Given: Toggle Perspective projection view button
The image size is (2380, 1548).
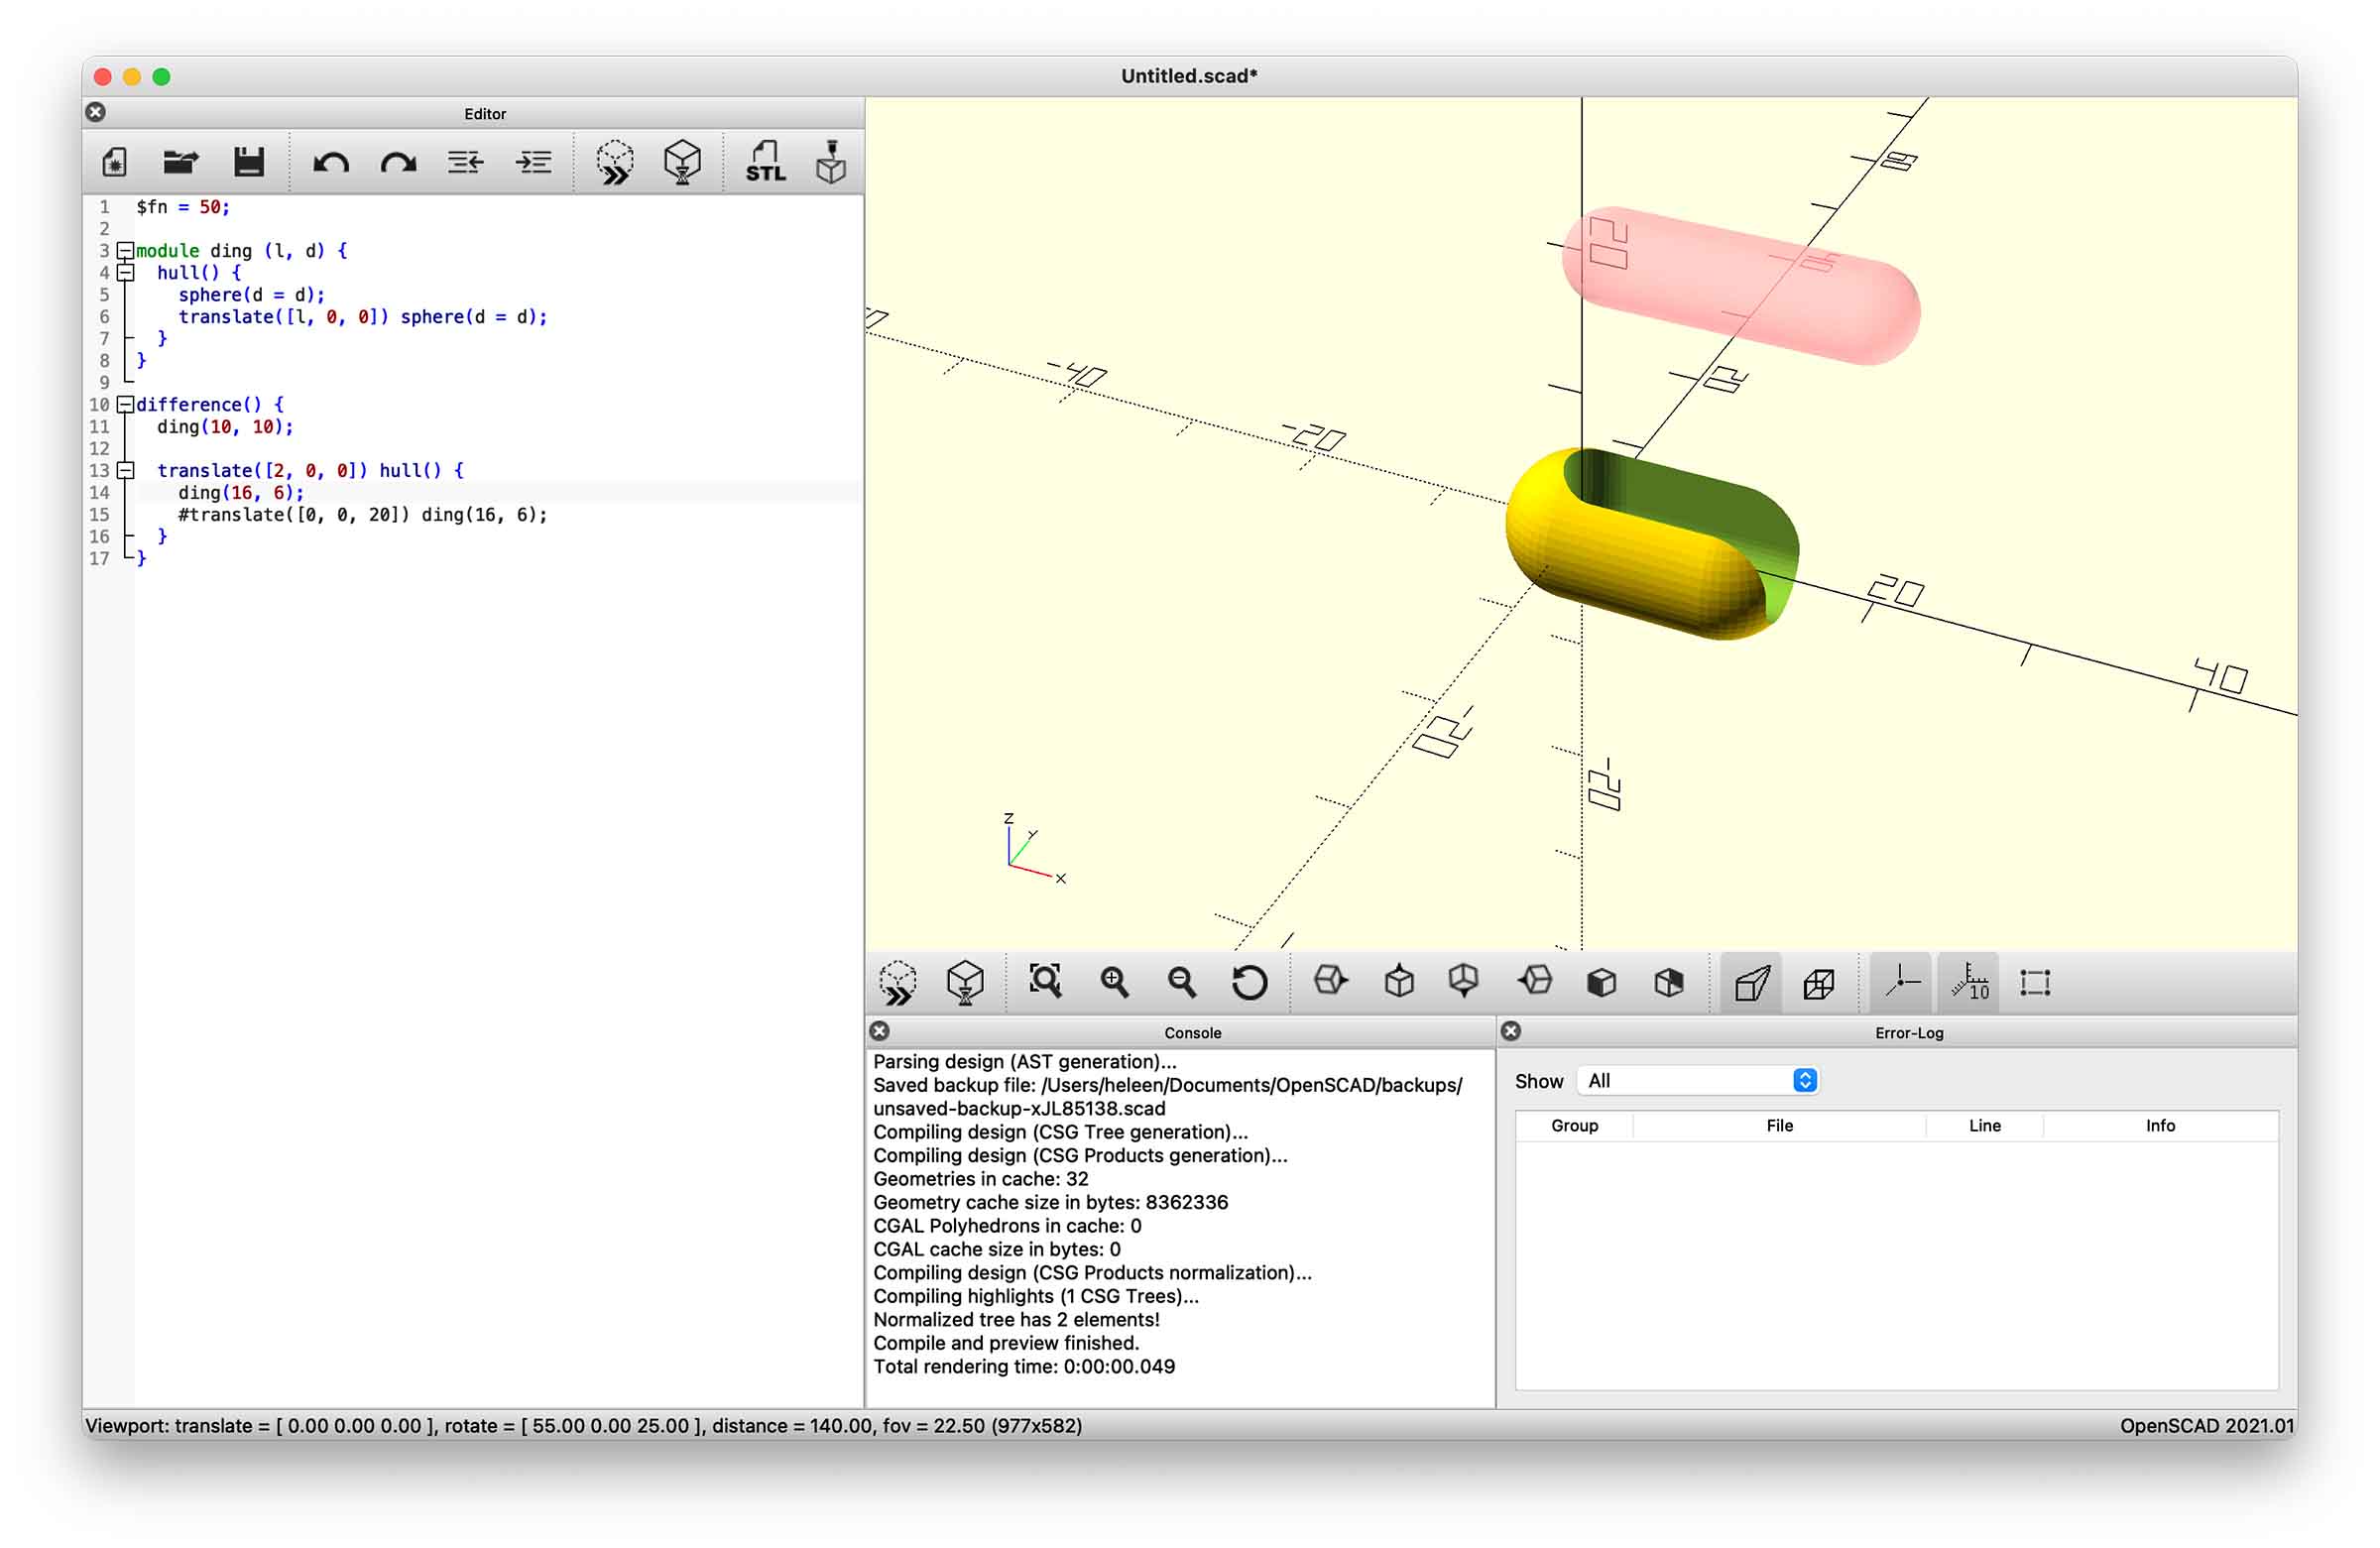Looking at the screenshot, I should 1752,983.
